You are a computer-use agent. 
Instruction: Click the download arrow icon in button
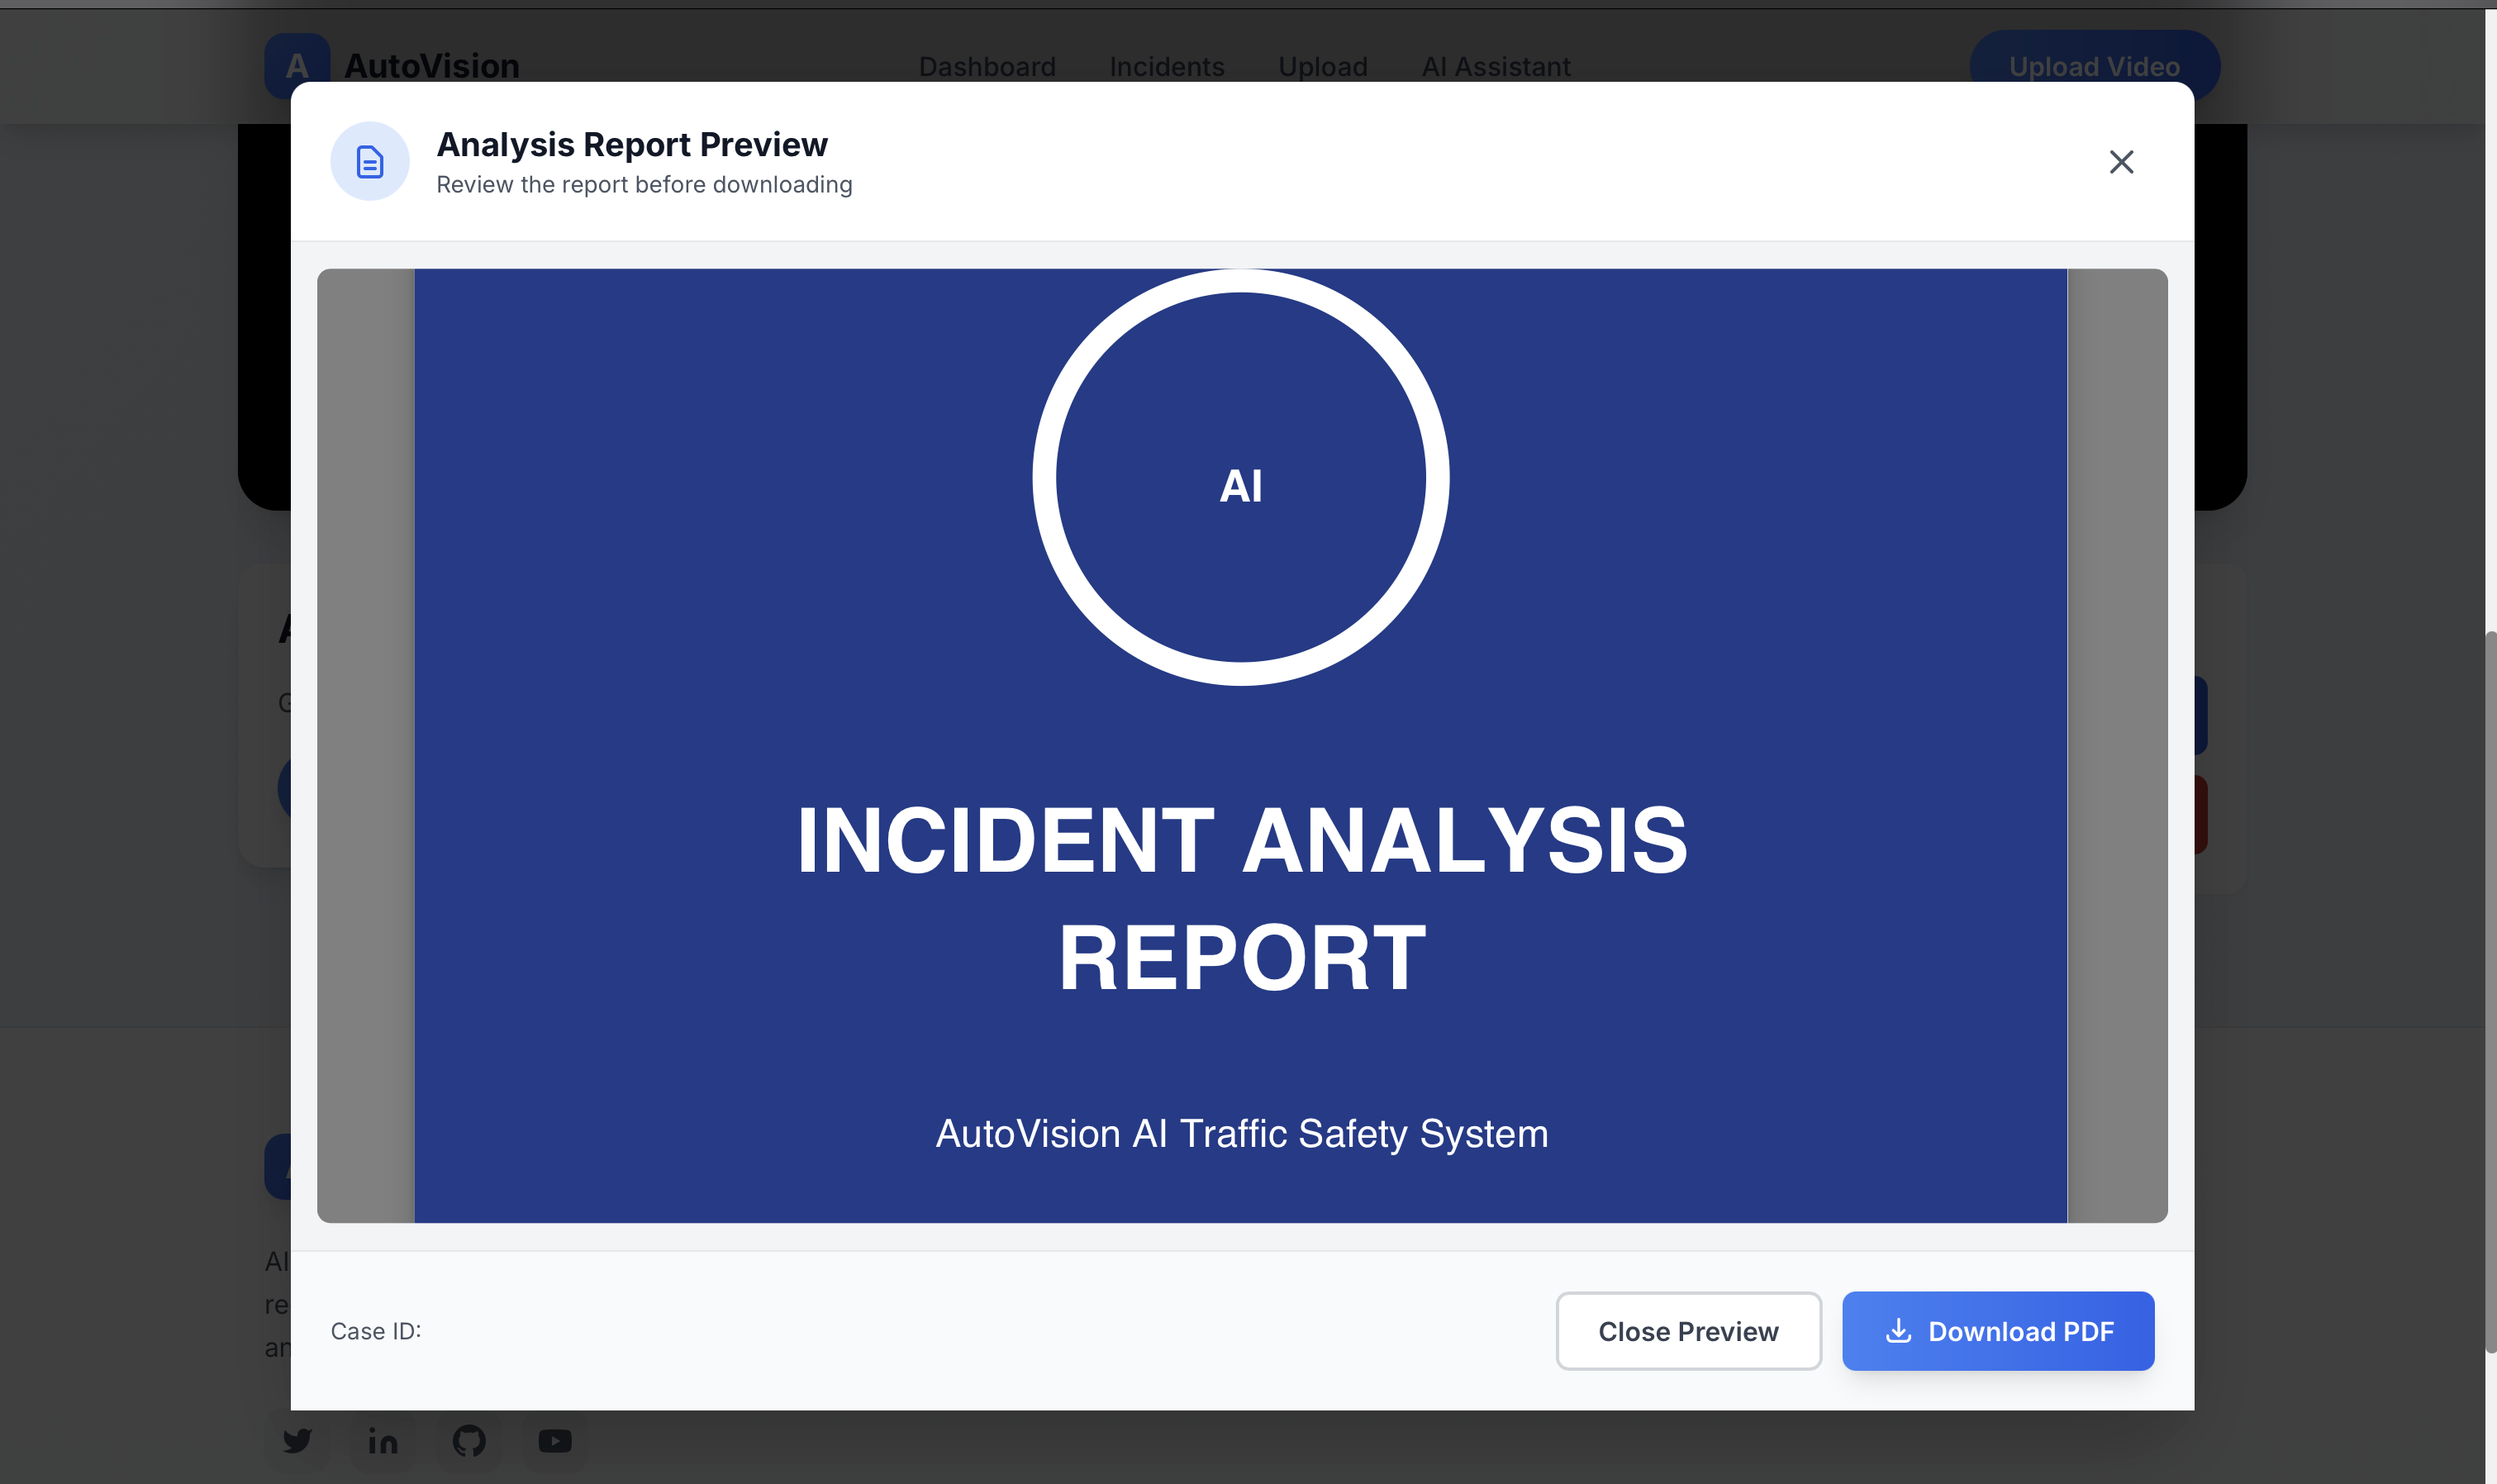tap(1897, 1331)
